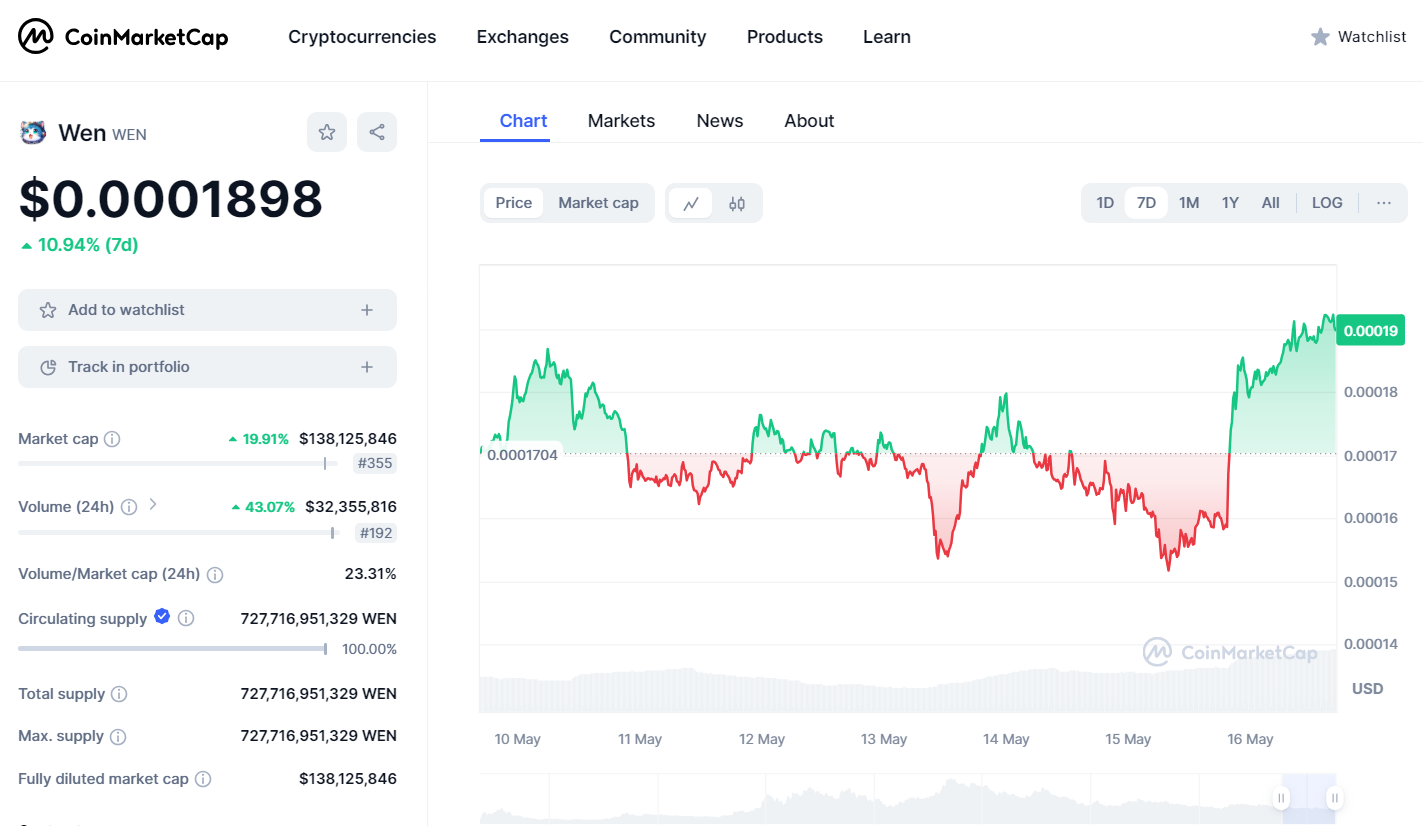The width and height of the screenshot is (1423, 826).
Task: Open the News tab
Action: [719, 120]
